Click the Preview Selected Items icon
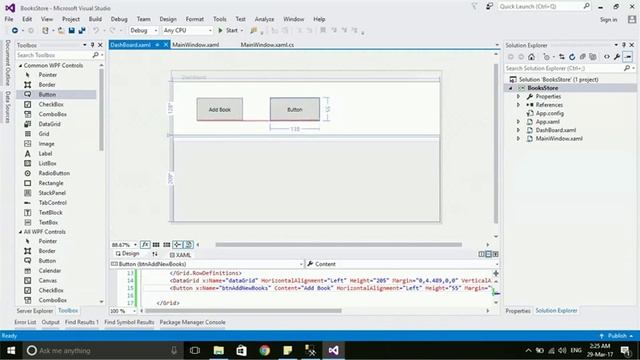 pyautogui.click(x=628, y=57)
